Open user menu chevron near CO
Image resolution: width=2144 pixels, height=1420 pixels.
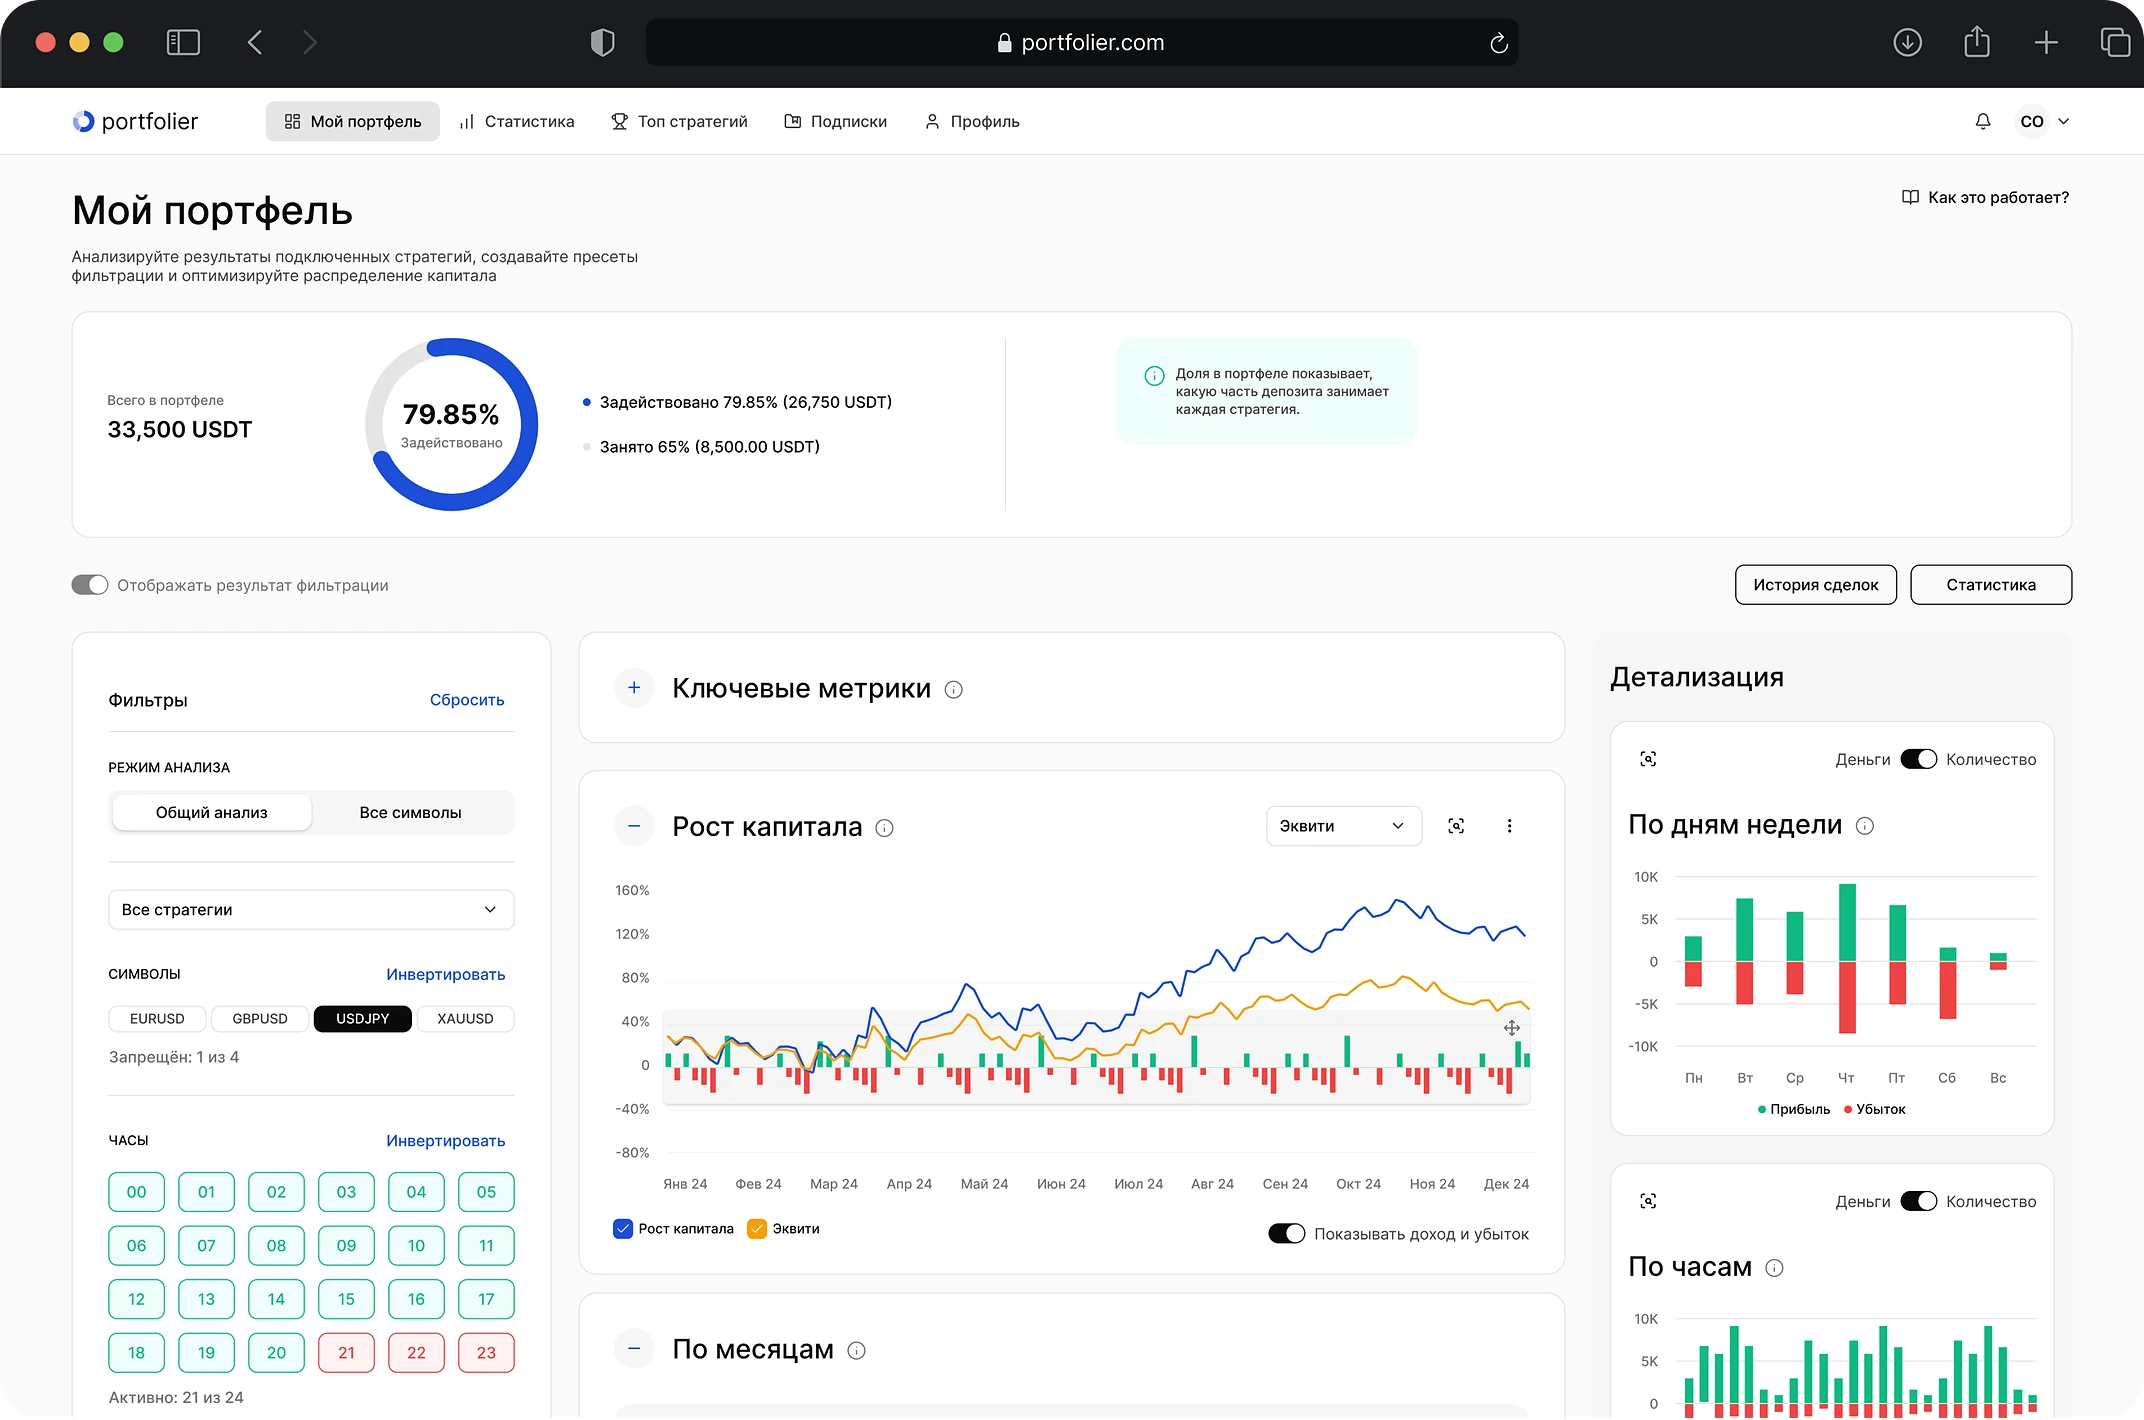[2063, 121]
